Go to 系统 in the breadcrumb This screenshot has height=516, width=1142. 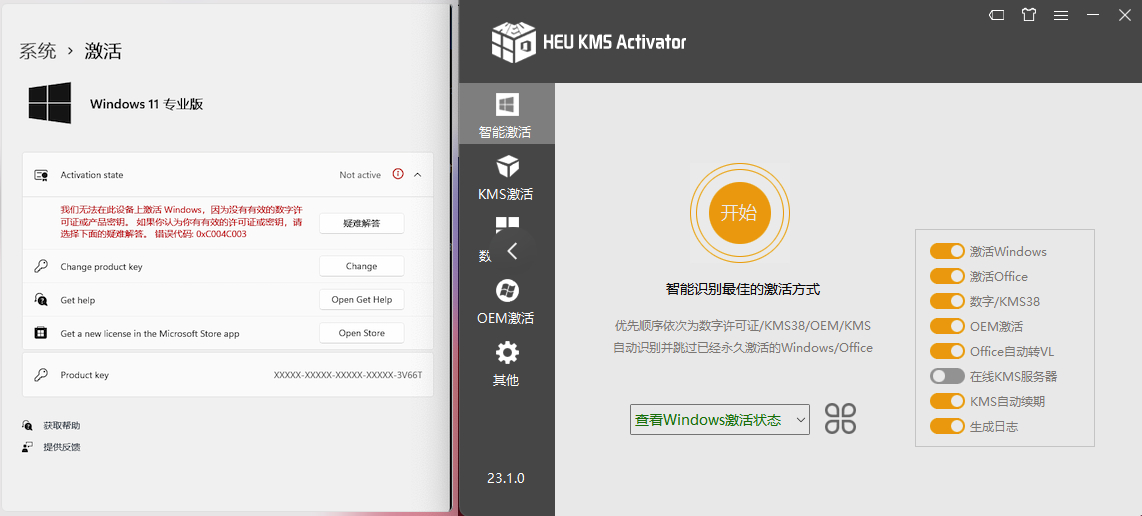click(38, 51)
